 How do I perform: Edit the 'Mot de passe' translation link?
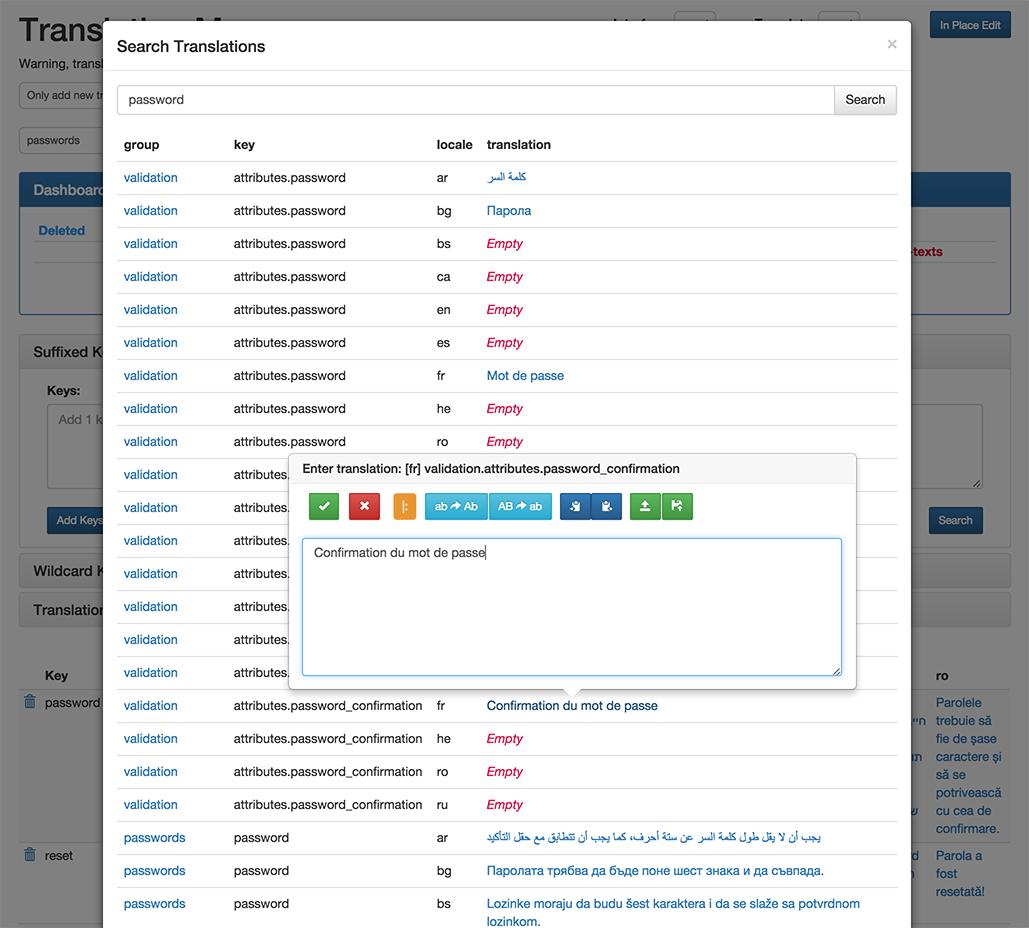coord(525,375)
